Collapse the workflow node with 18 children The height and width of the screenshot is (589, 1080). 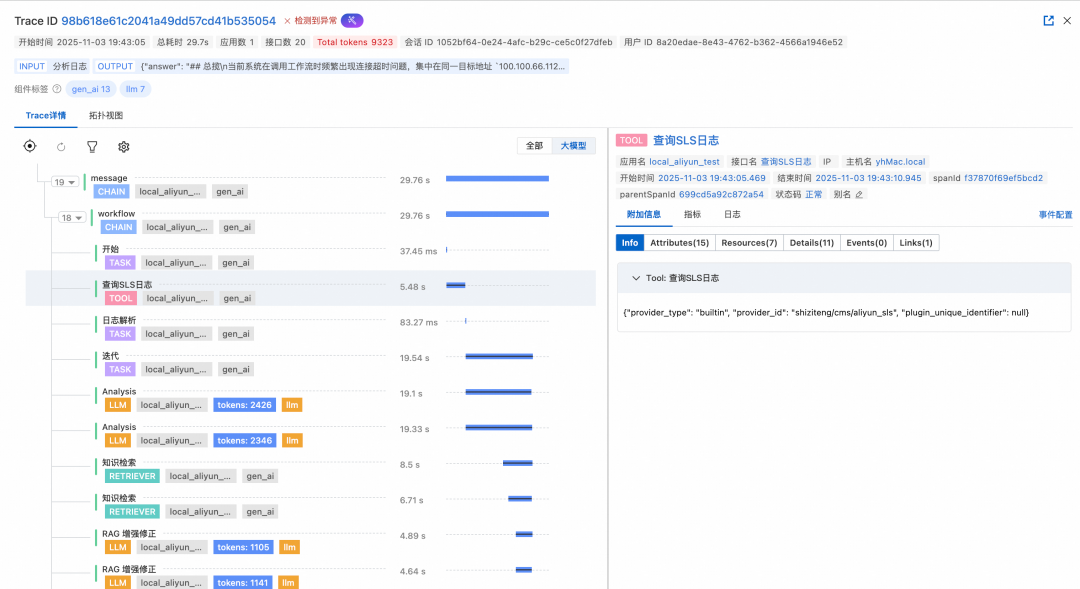pos(71,218)
